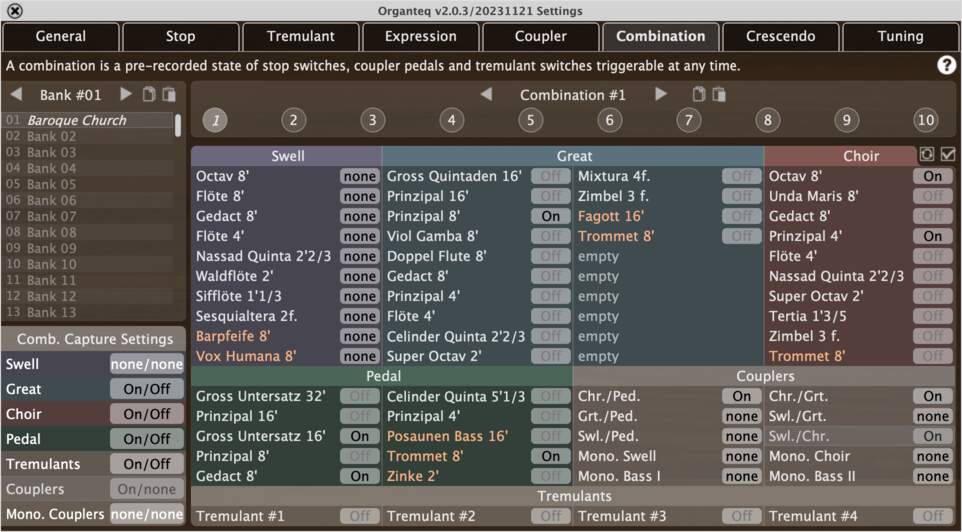Change Swell Octav 8' none state
The height and width of the screenshot is (532, 962).
[360, 176]
